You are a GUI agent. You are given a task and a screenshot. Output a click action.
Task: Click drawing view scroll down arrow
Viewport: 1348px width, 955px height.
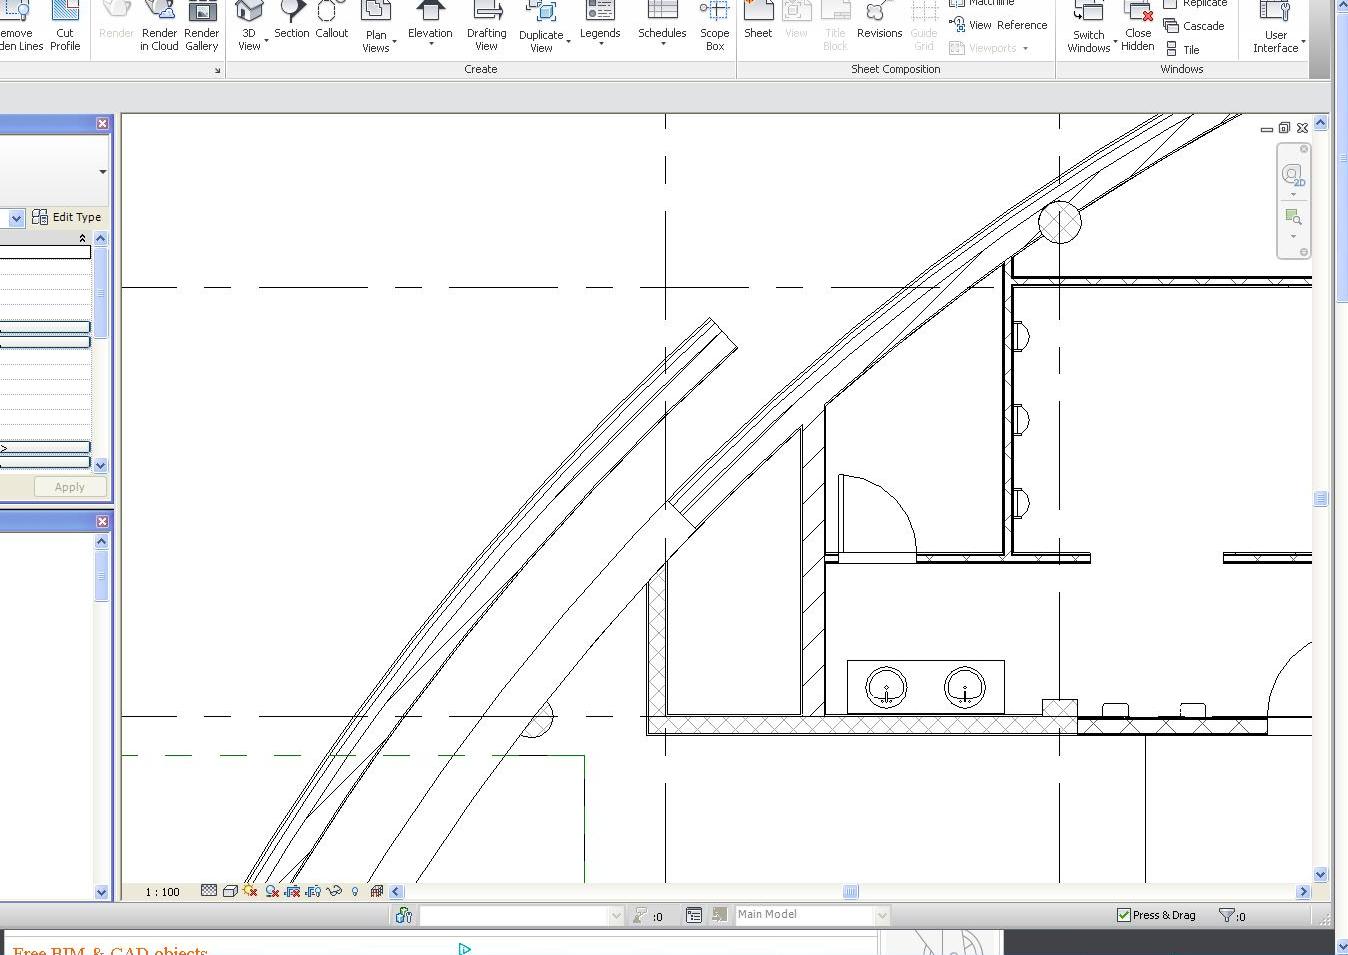[x=1320, y=875]
